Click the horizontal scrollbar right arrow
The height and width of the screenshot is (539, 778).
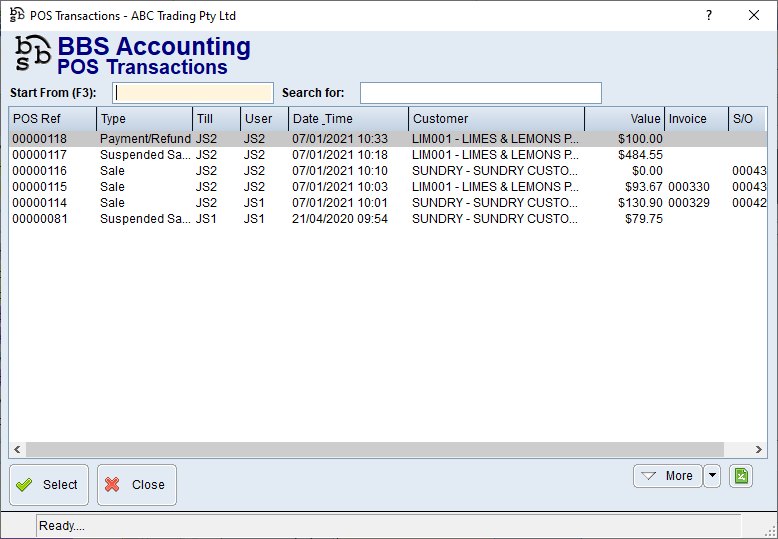click(759, 450)
